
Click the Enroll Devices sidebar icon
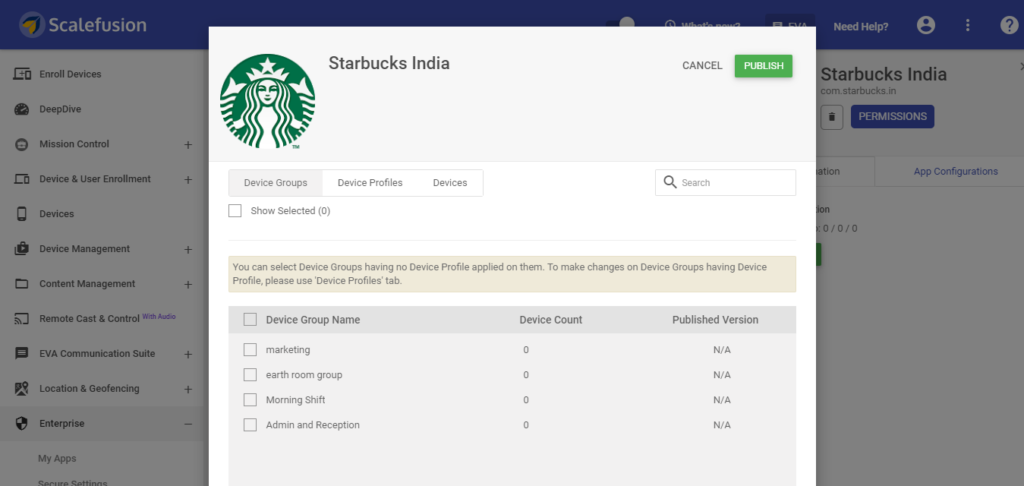[x=22, y=74]
